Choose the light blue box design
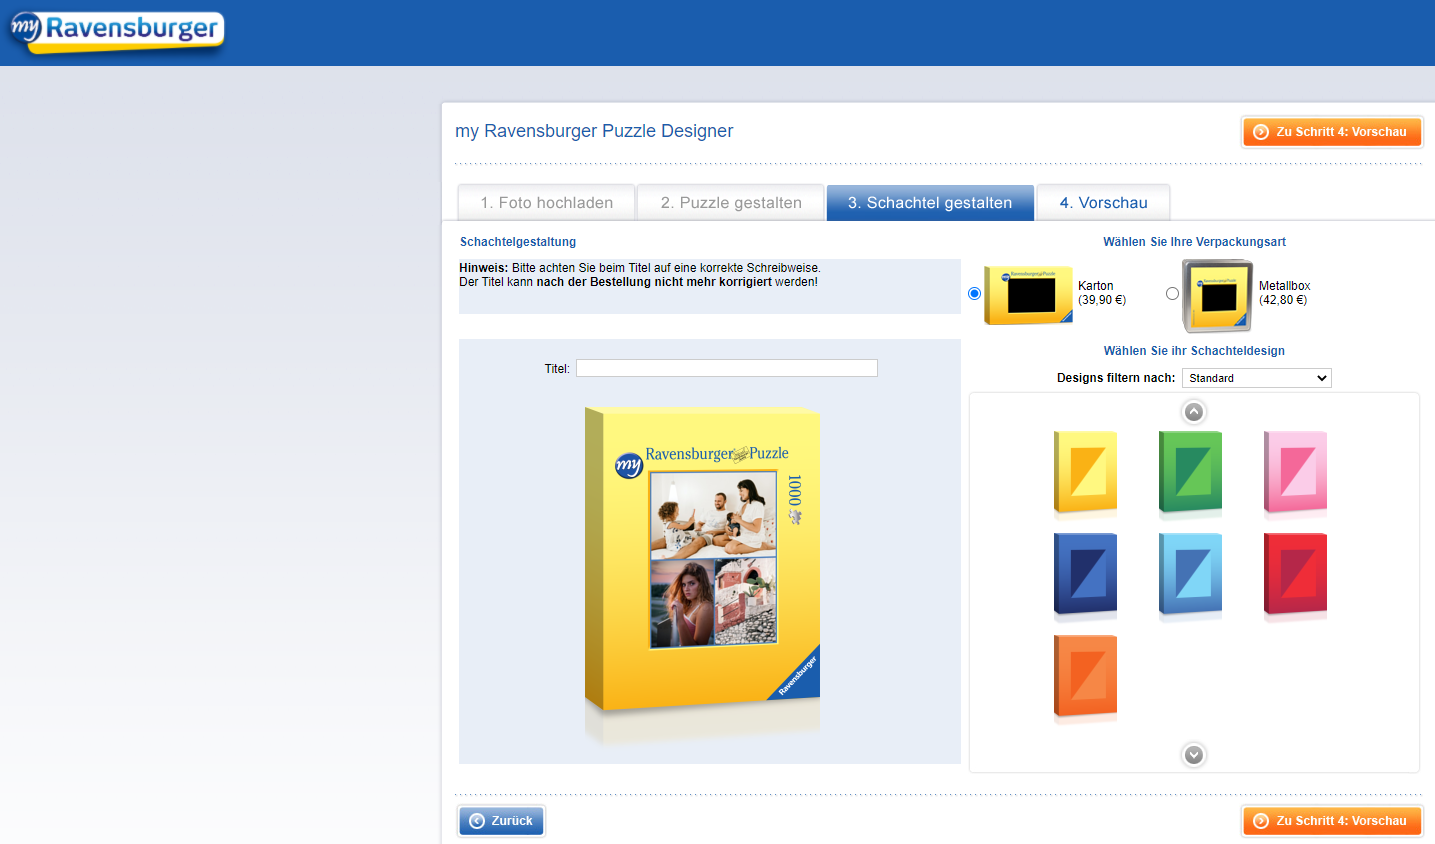This screenshot has width=1435, height=844. coord(1190,574)
